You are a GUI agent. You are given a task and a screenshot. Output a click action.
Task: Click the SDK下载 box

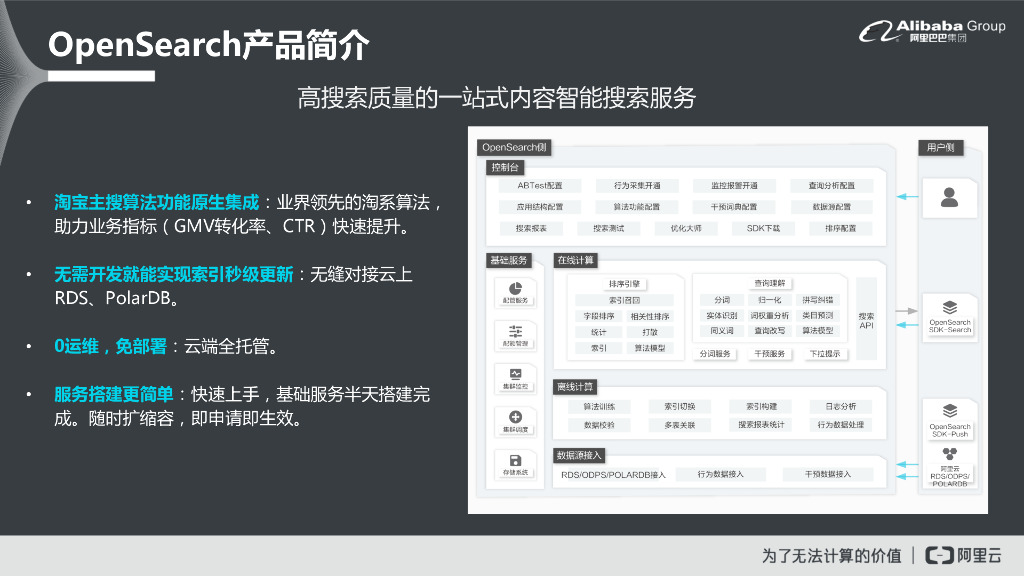[763, 229]
